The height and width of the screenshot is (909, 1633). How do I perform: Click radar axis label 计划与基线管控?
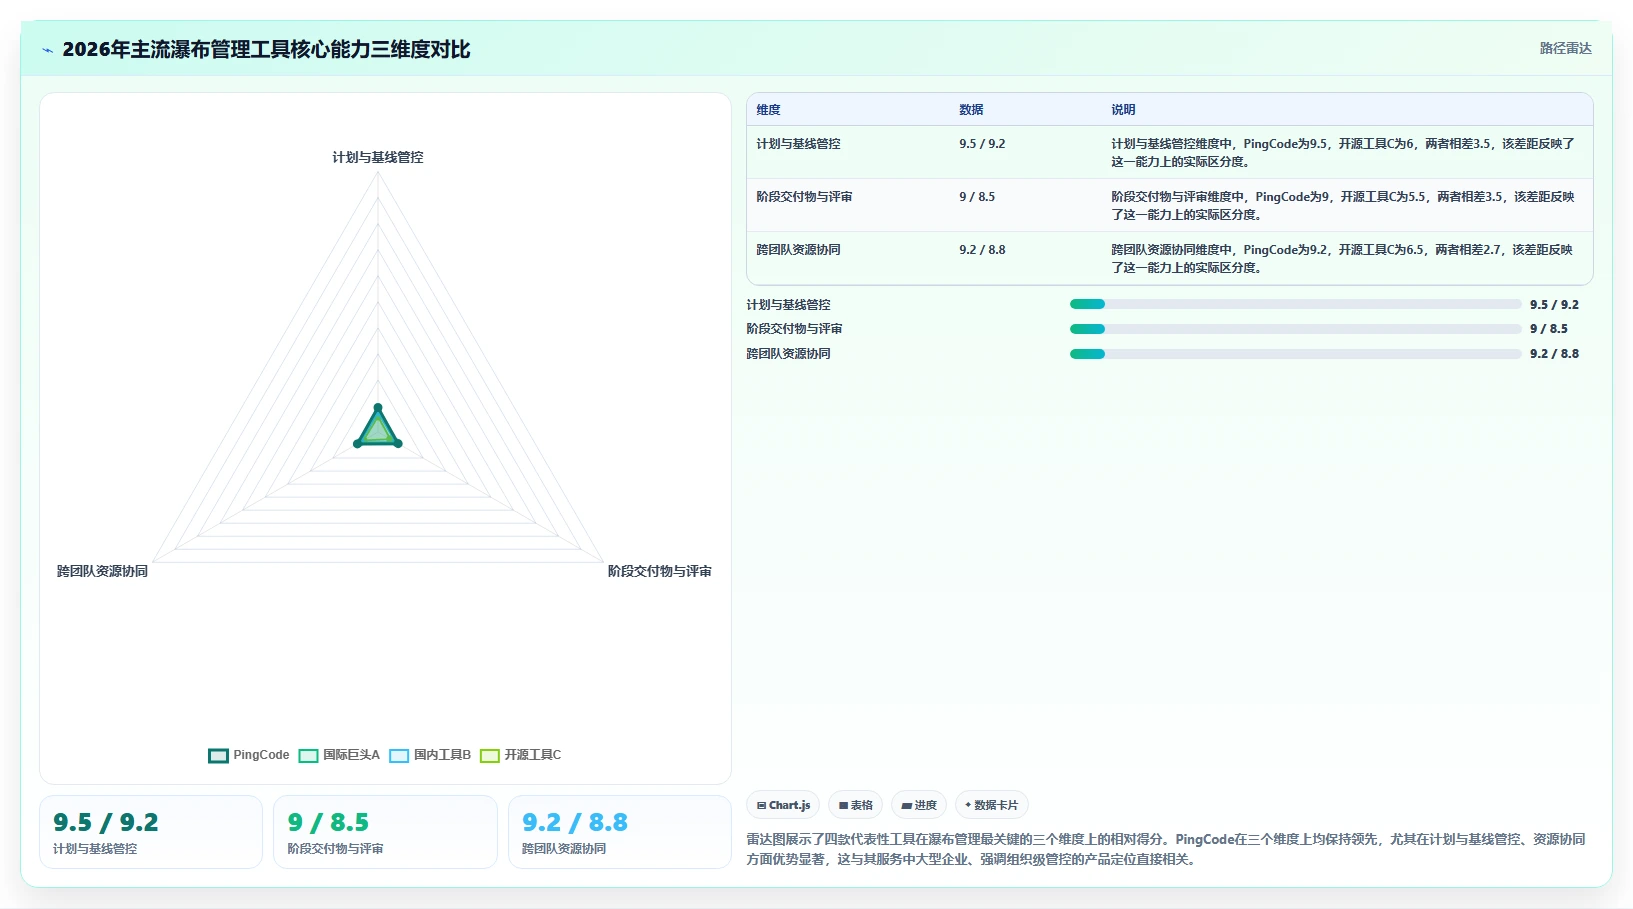(x=378, y=157)
